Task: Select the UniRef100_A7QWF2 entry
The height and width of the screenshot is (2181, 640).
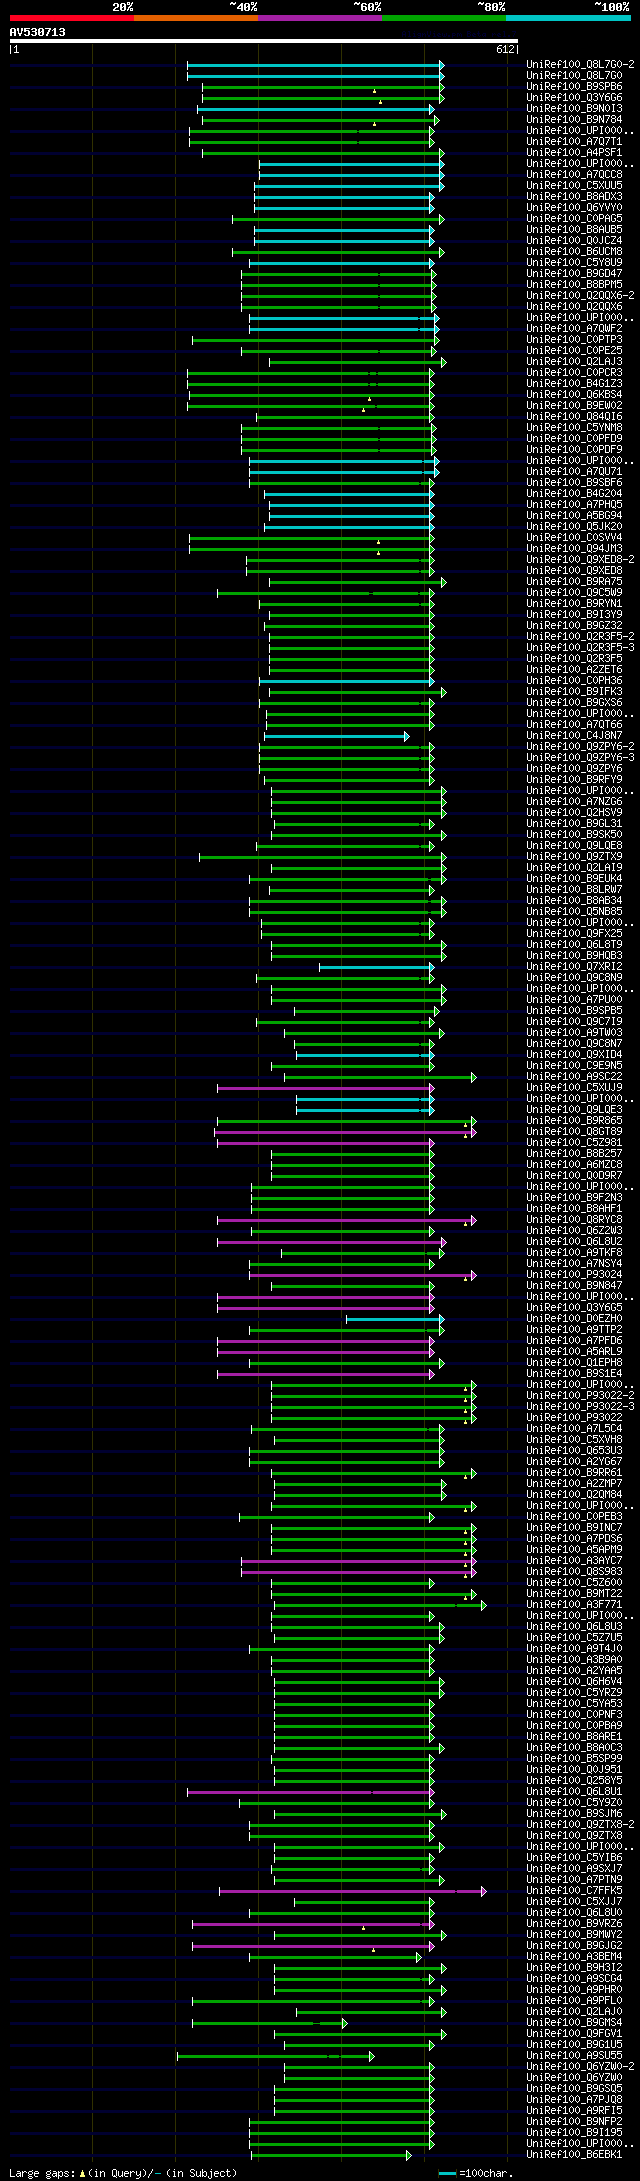Action: click(x=574, y=328)
